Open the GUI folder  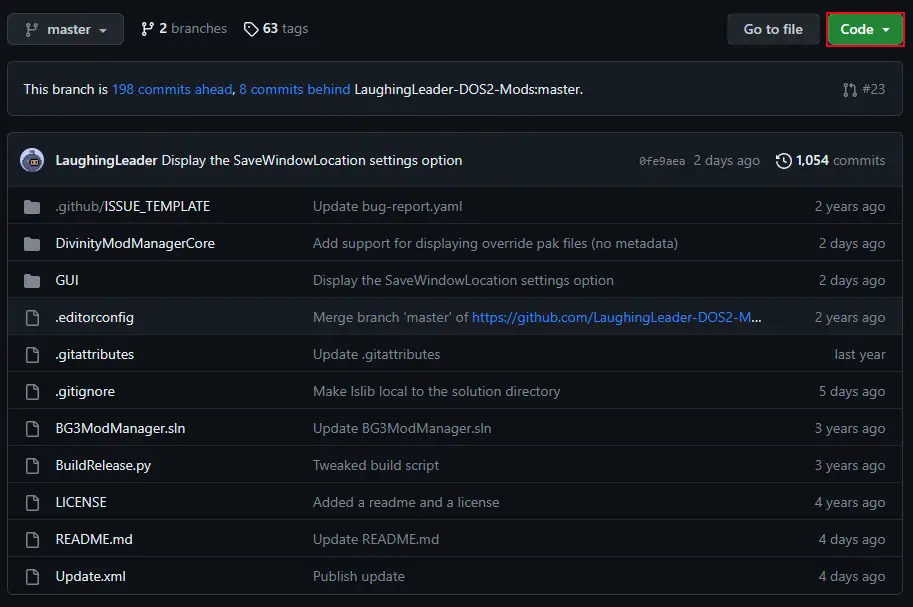[x=67, y=280]
